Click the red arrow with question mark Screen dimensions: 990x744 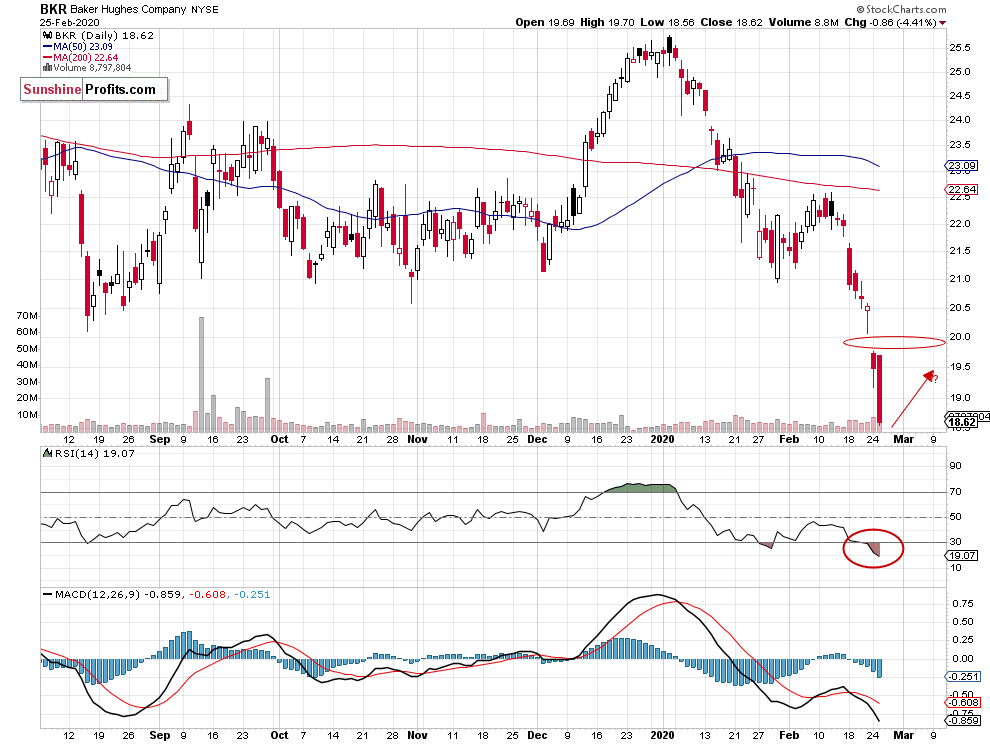(914, 399)
